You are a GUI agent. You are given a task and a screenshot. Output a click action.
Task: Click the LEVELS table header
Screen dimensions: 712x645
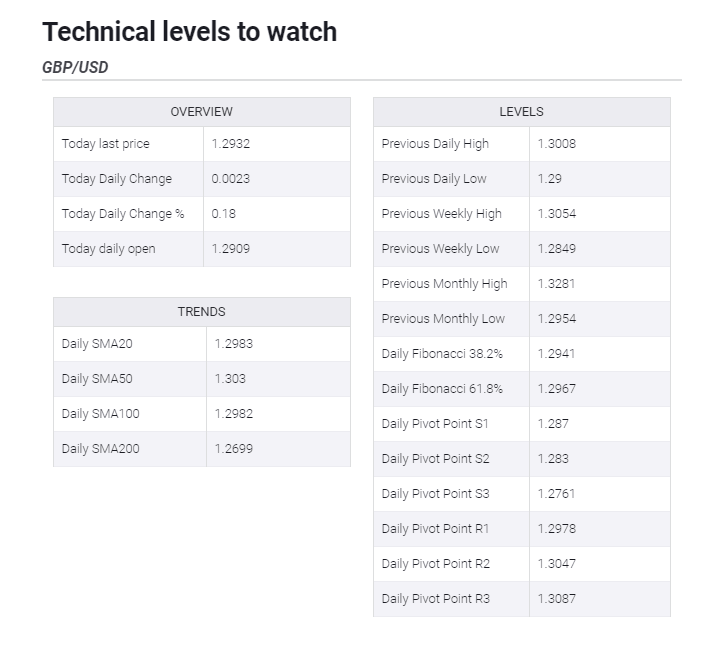tap(521, 112)
